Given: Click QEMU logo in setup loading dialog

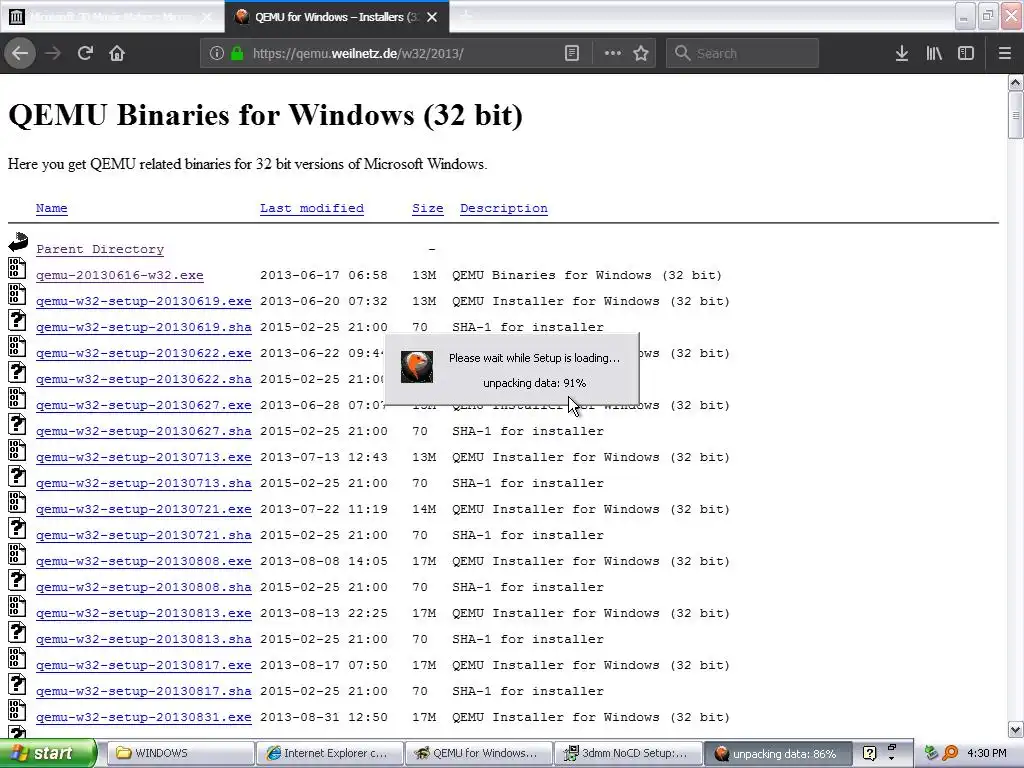Looking at the screenshot, I should 417,366.
